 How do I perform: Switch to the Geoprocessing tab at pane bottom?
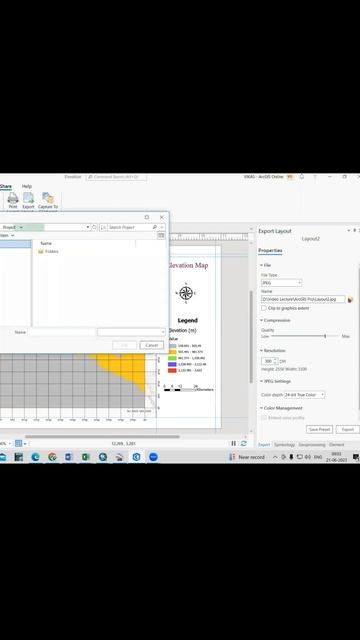pyautogui.click(x=312, y=444)
